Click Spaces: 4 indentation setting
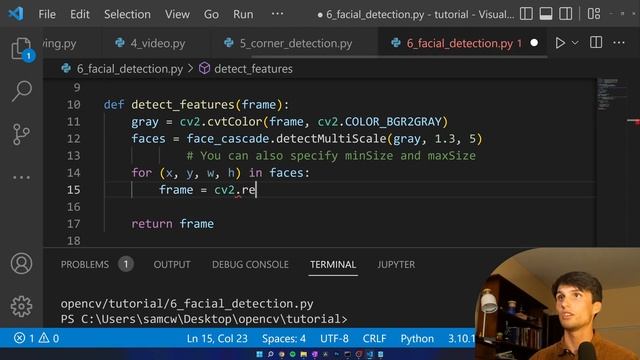This screenshot has height=360, width=640. click(284, 338)
